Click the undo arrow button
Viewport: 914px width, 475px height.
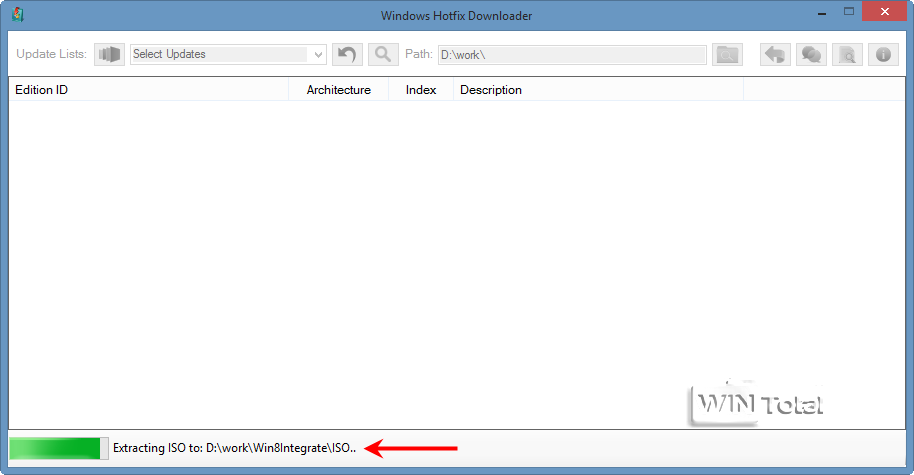click(x=347, y=54)
